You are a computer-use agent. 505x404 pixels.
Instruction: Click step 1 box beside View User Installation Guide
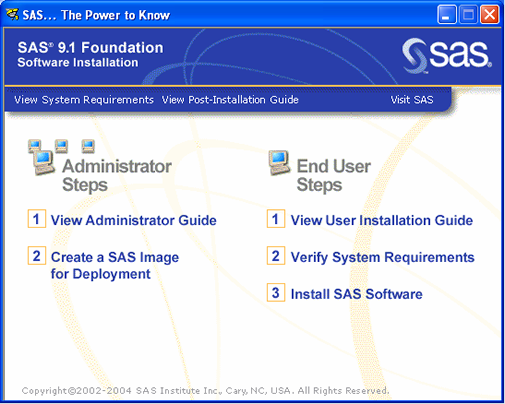(276, 219)
